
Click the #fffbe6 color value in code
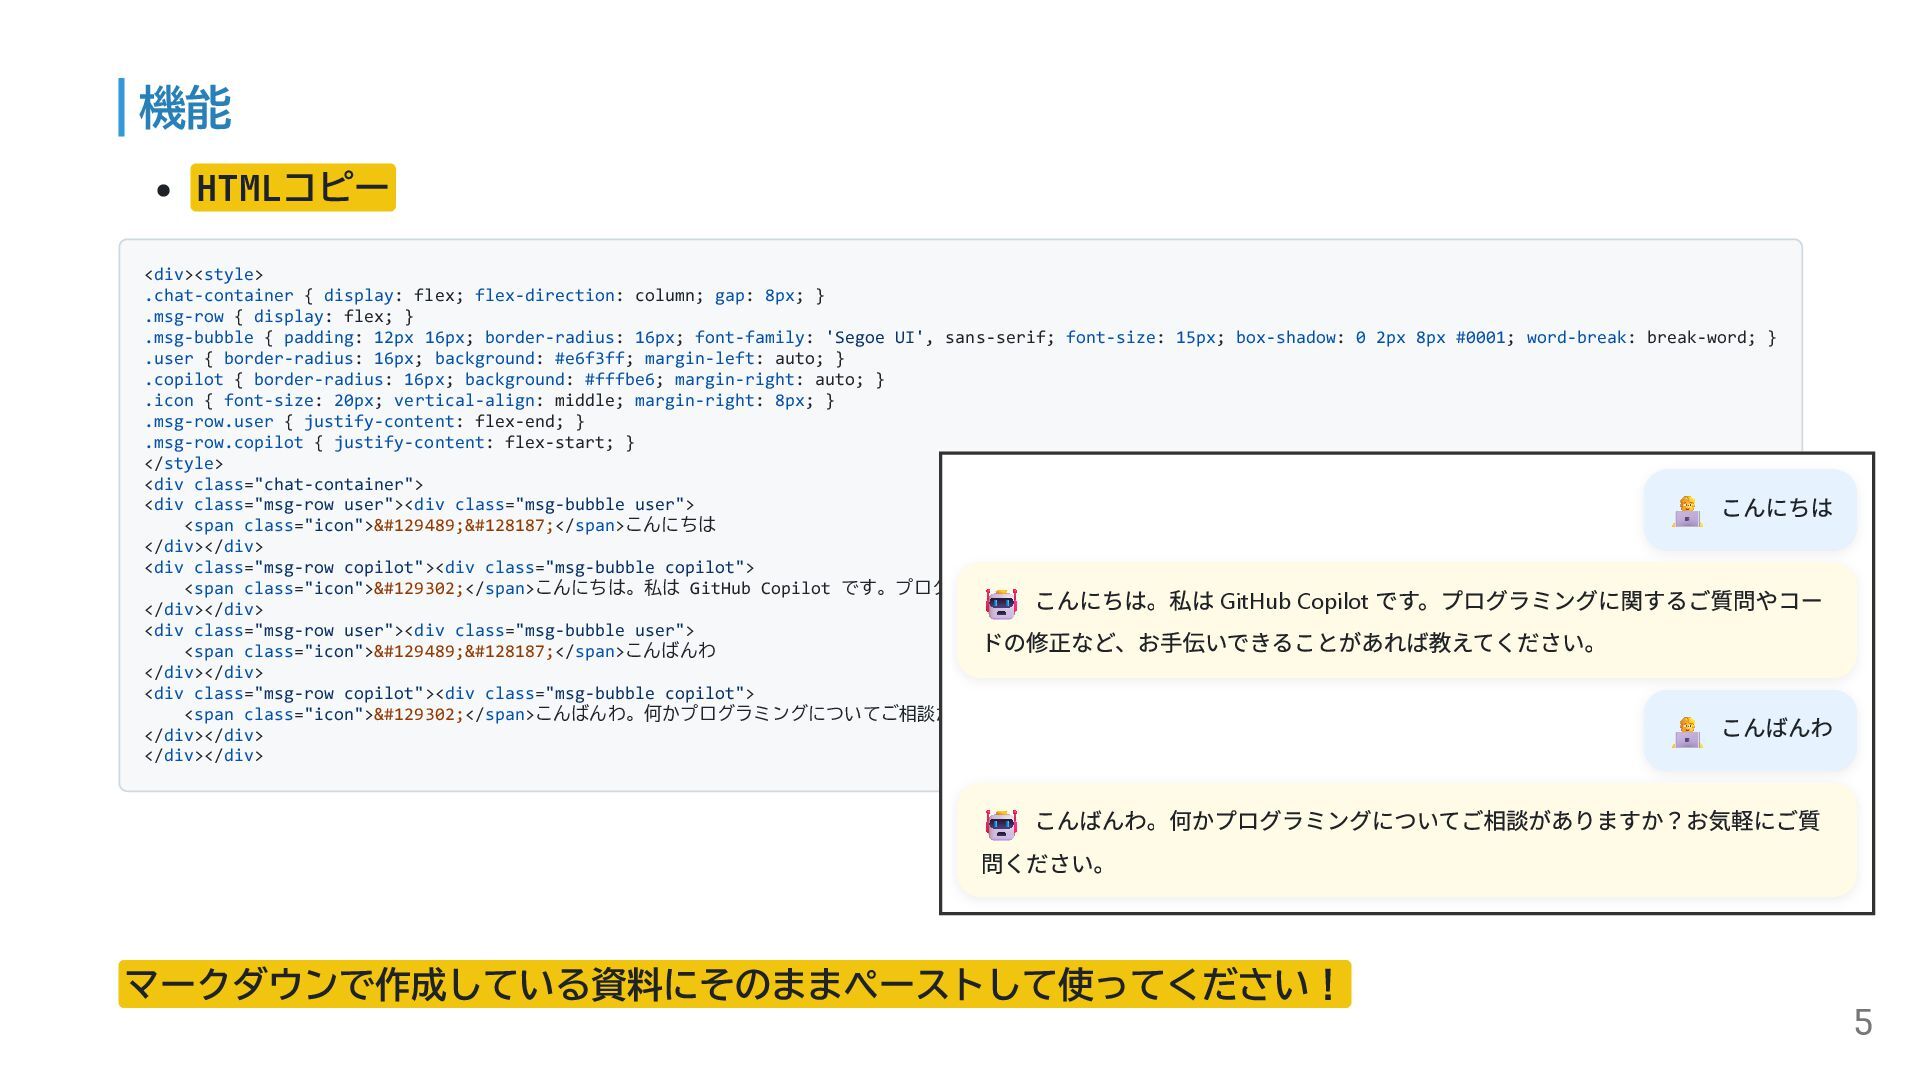[619, 379]
